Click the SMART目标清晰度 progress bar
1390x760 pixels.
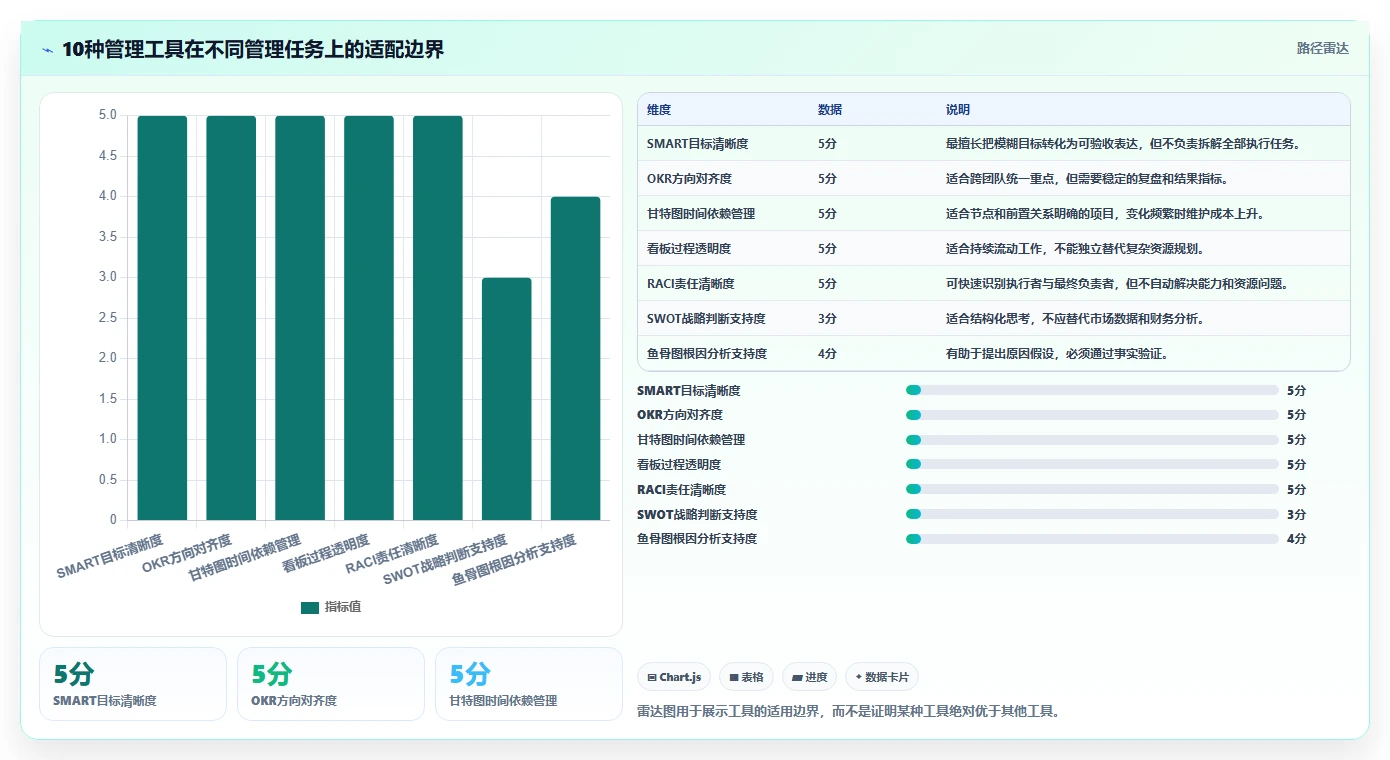pyautogui.click(x=1092, y=390)
